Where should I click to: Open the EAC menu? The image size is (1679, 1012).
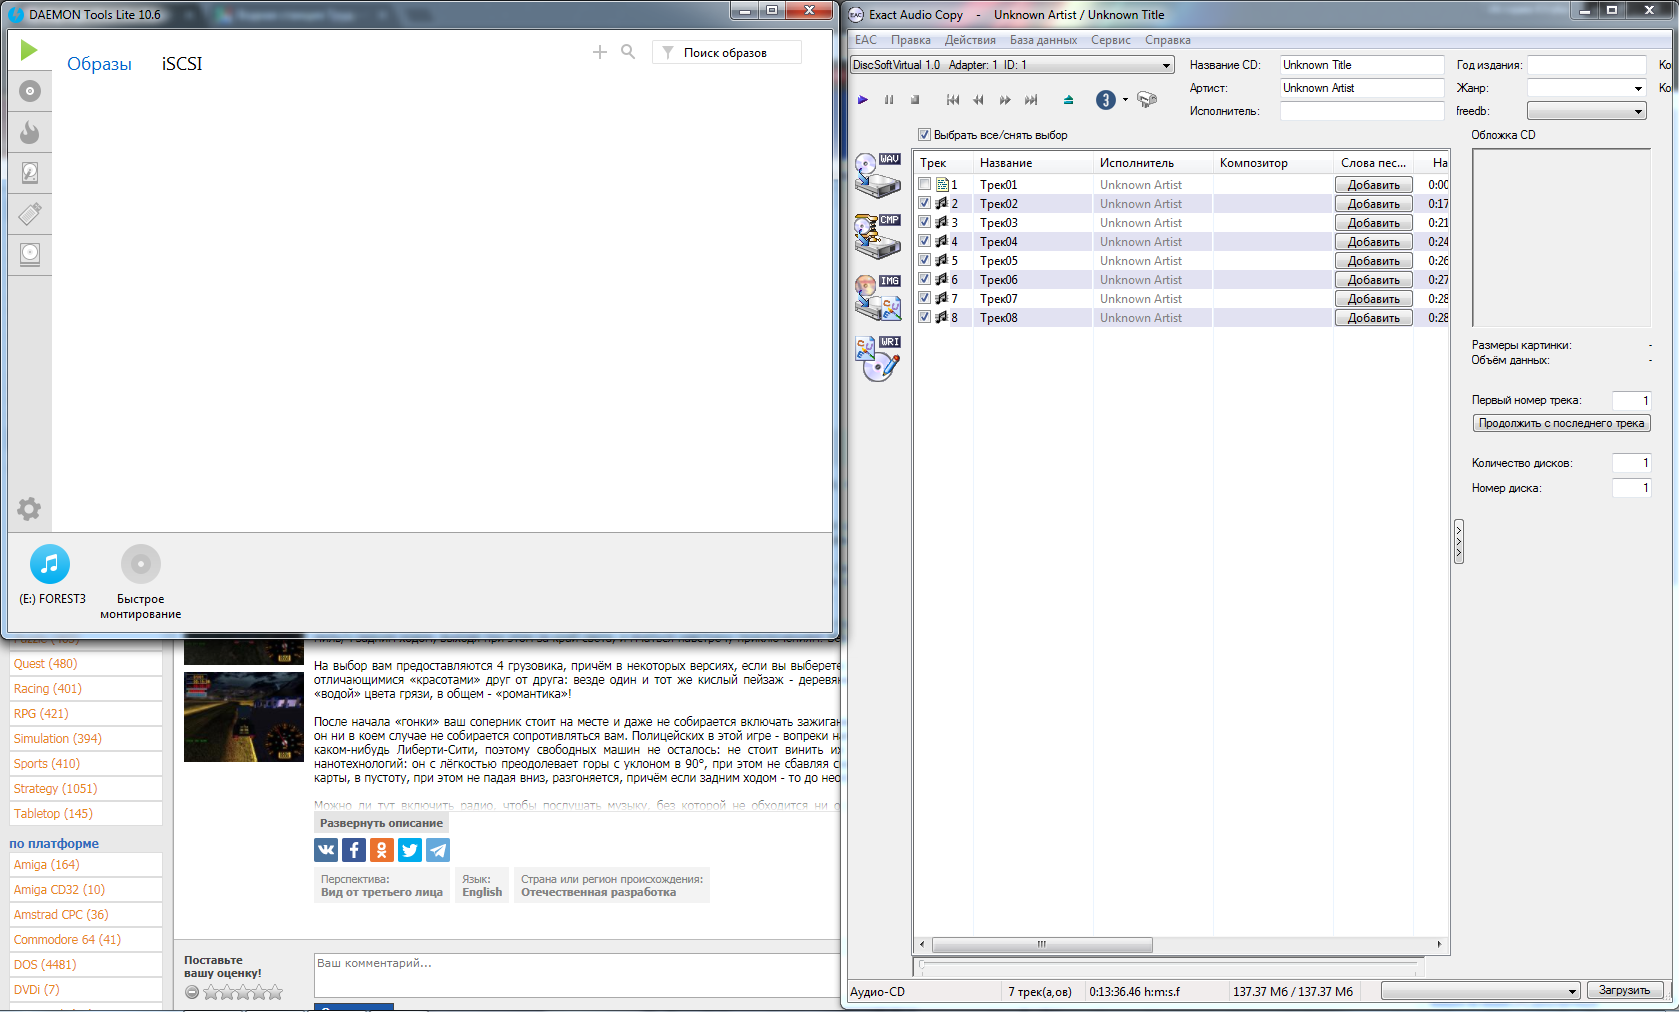[866, 40]
